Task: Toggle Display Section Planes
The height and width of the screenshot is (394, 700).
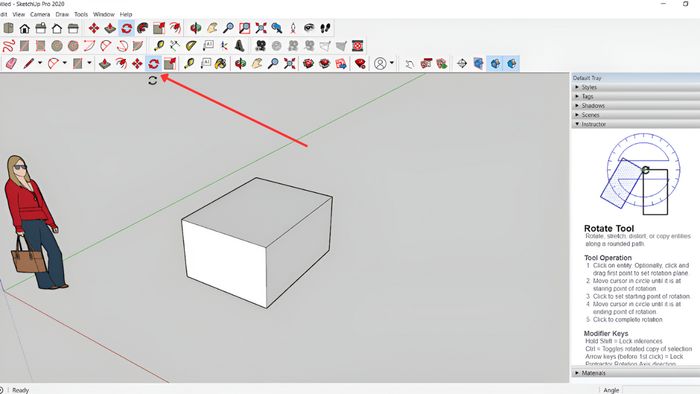Action: (479, 63)
